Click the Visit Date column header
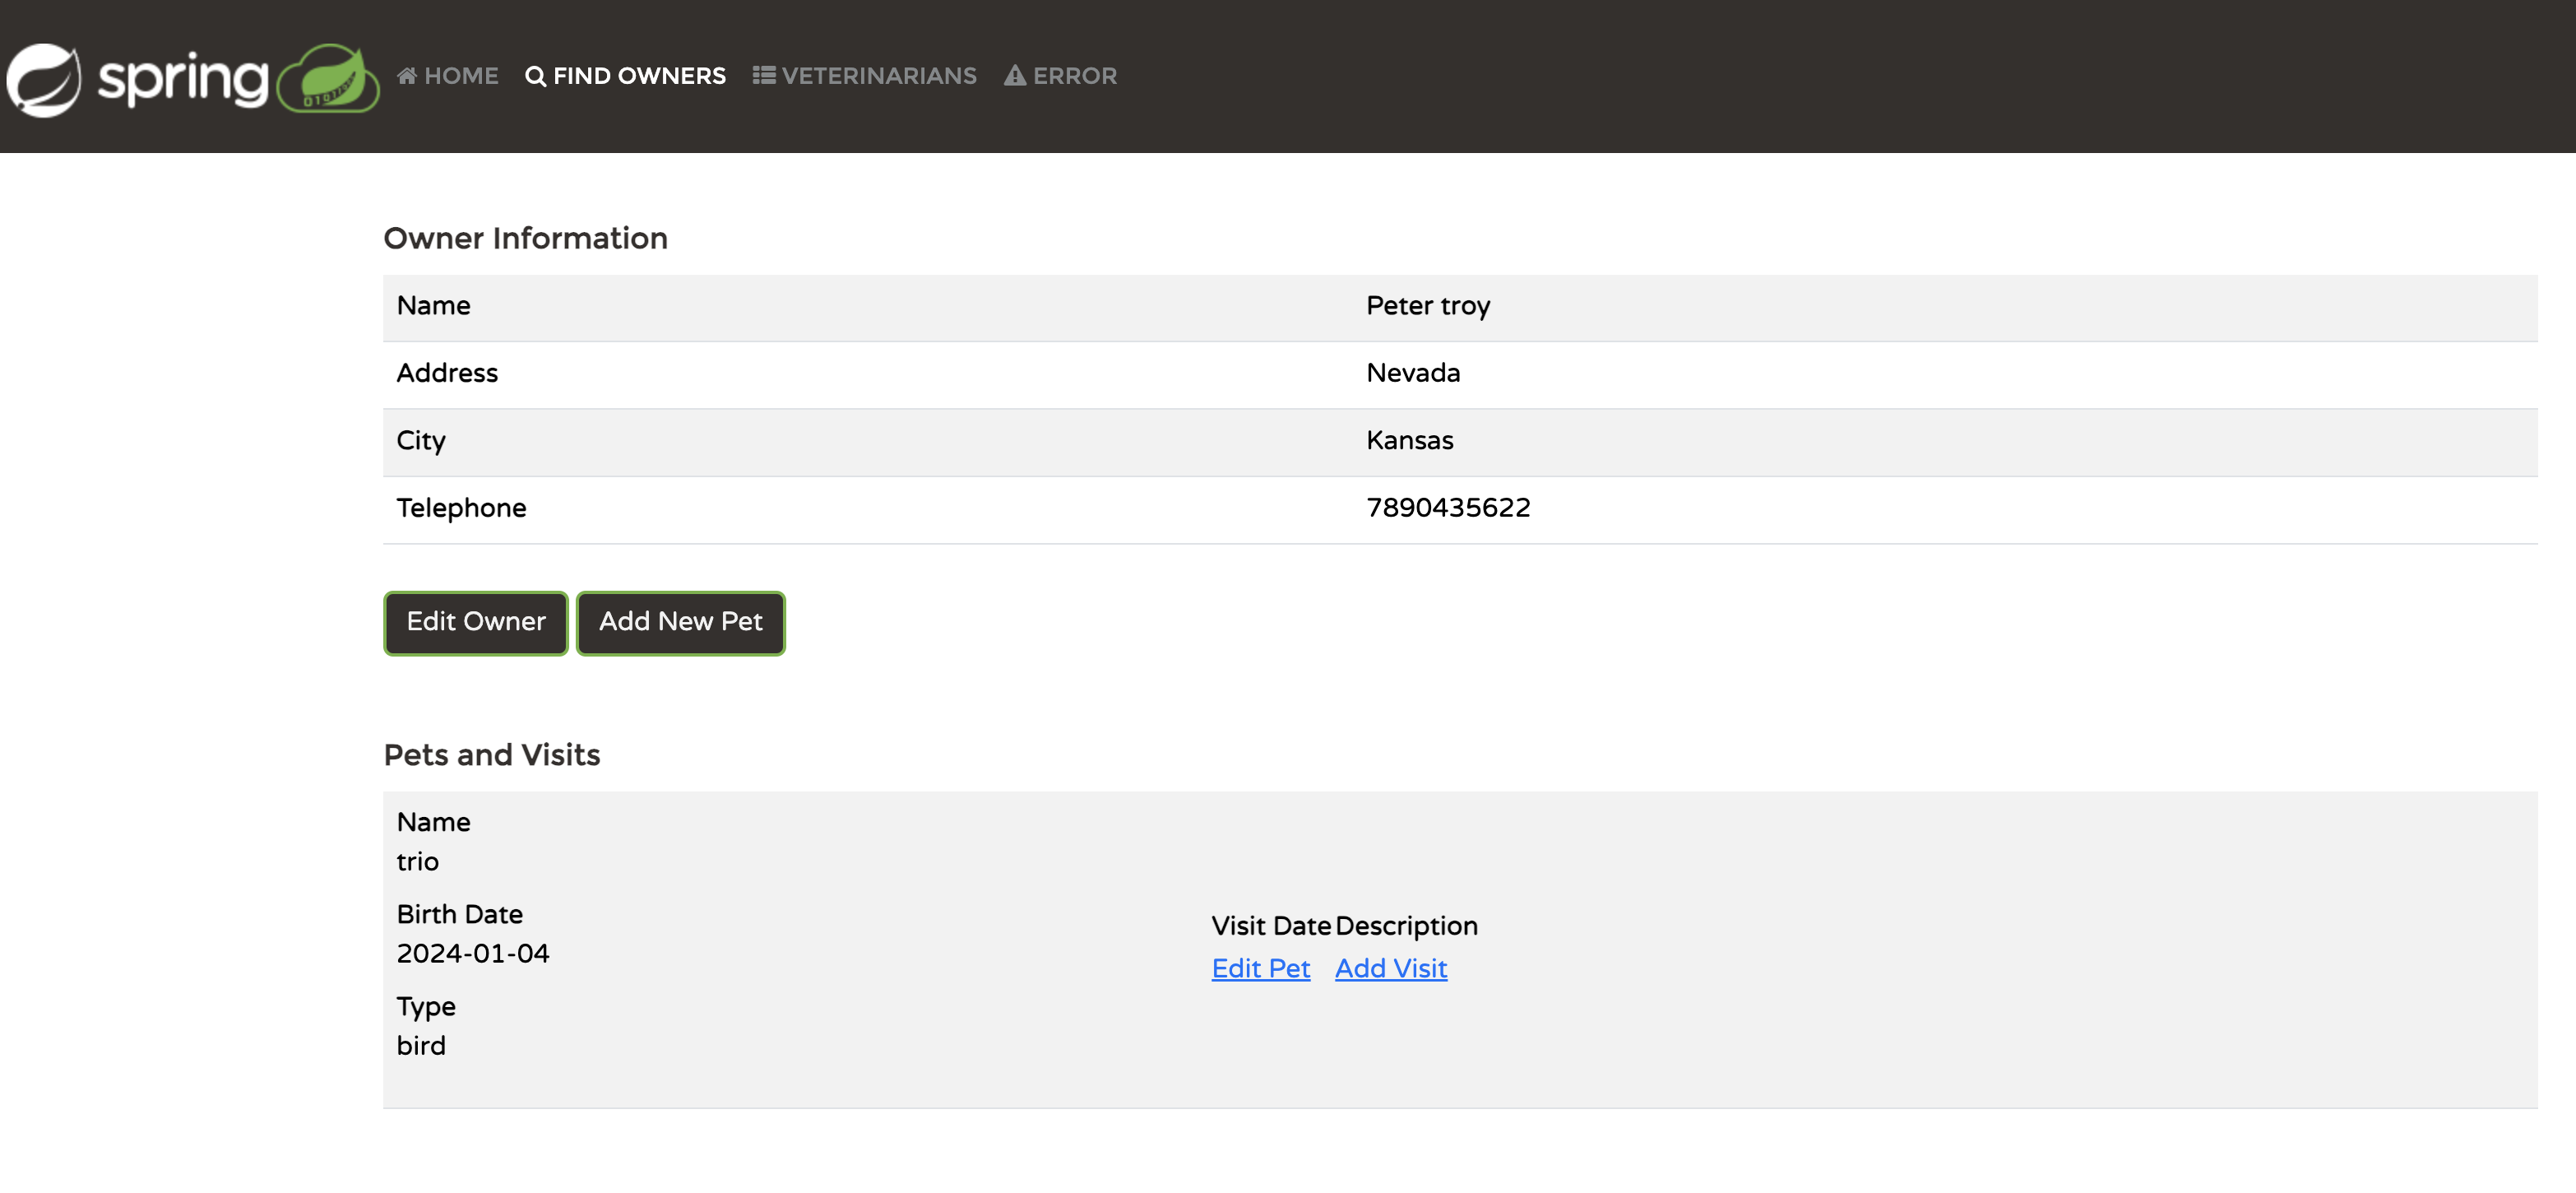This screenshot has height=1193, width=2576. (x=1271, y=926)
